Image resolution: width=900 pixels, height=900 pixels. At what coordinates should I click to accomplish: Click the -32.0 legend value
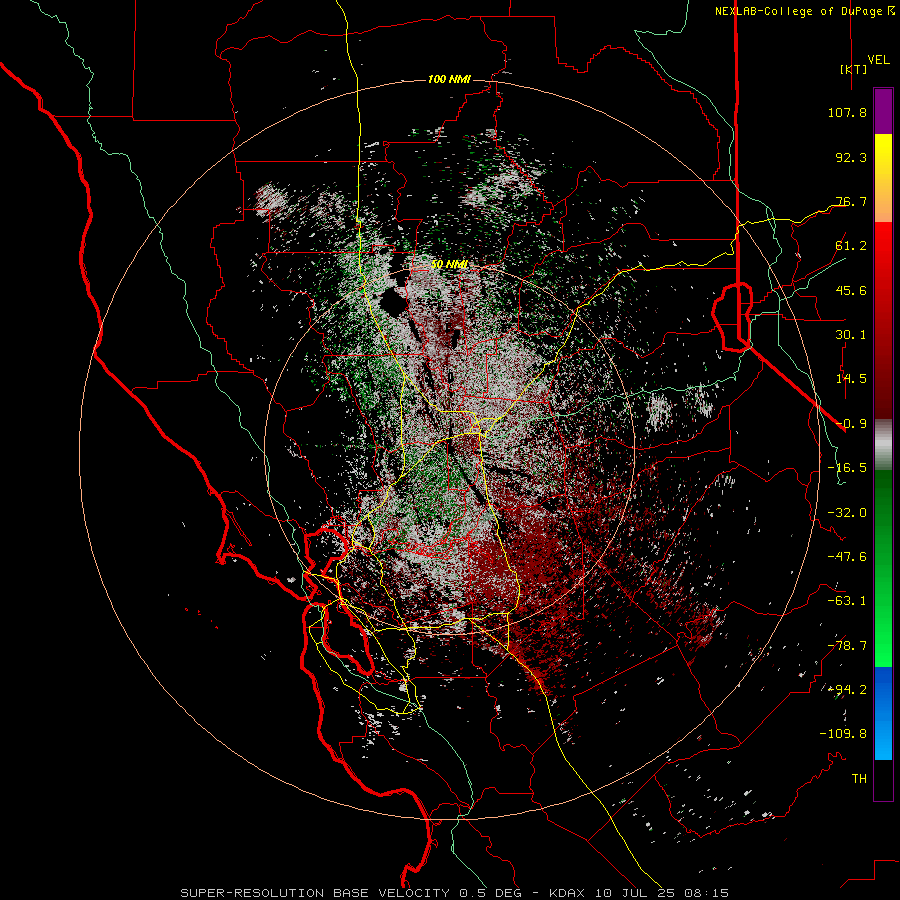click(847, 513)
